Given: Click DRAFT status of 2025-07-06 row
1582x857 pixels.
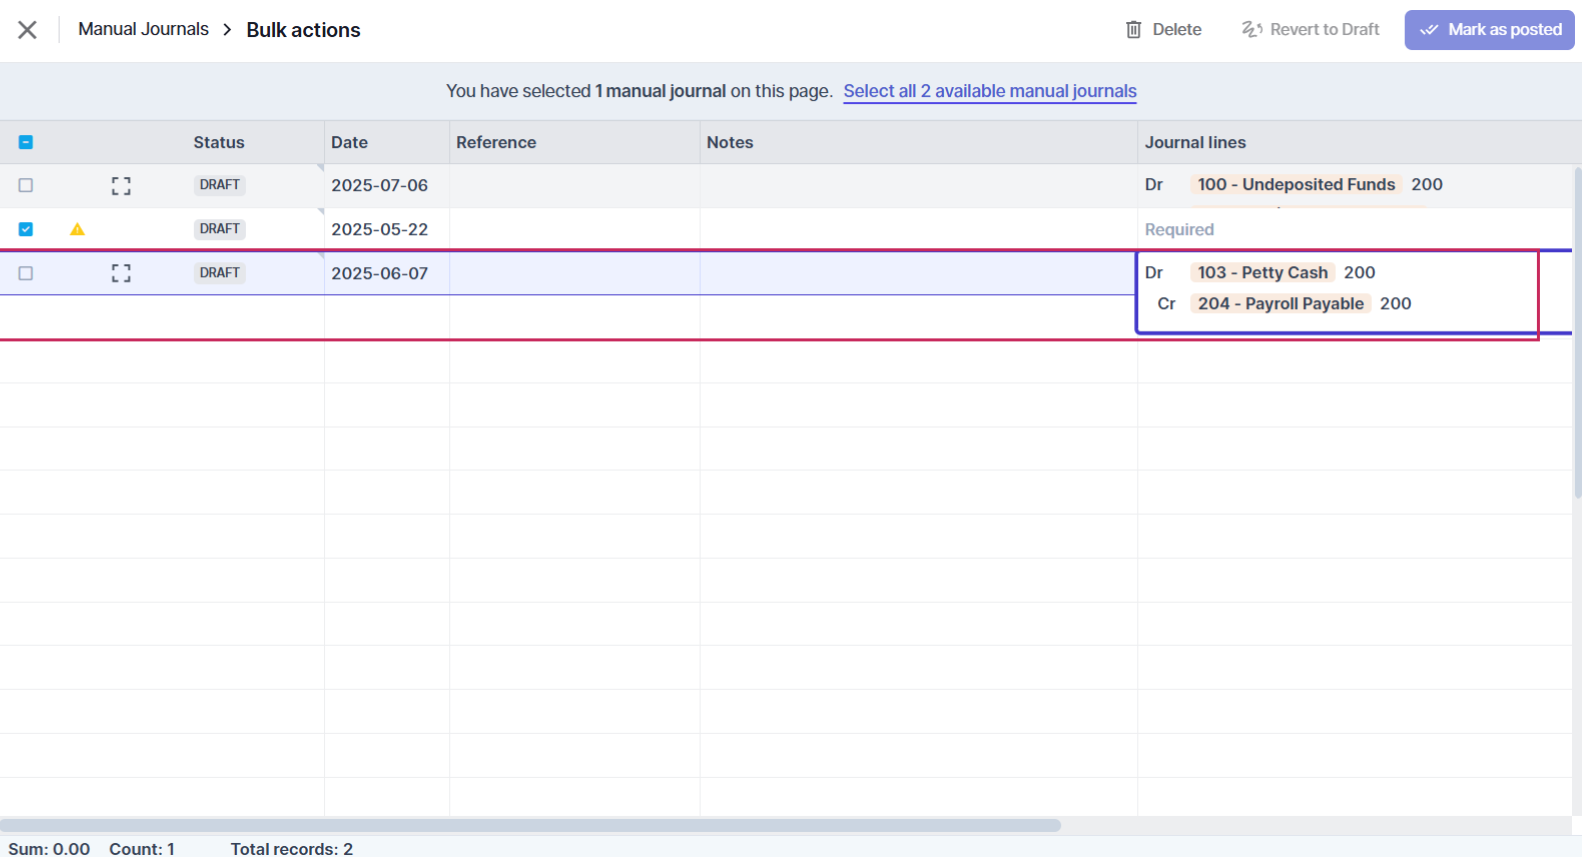Looking at the screenshot, I should pos(219,185).
